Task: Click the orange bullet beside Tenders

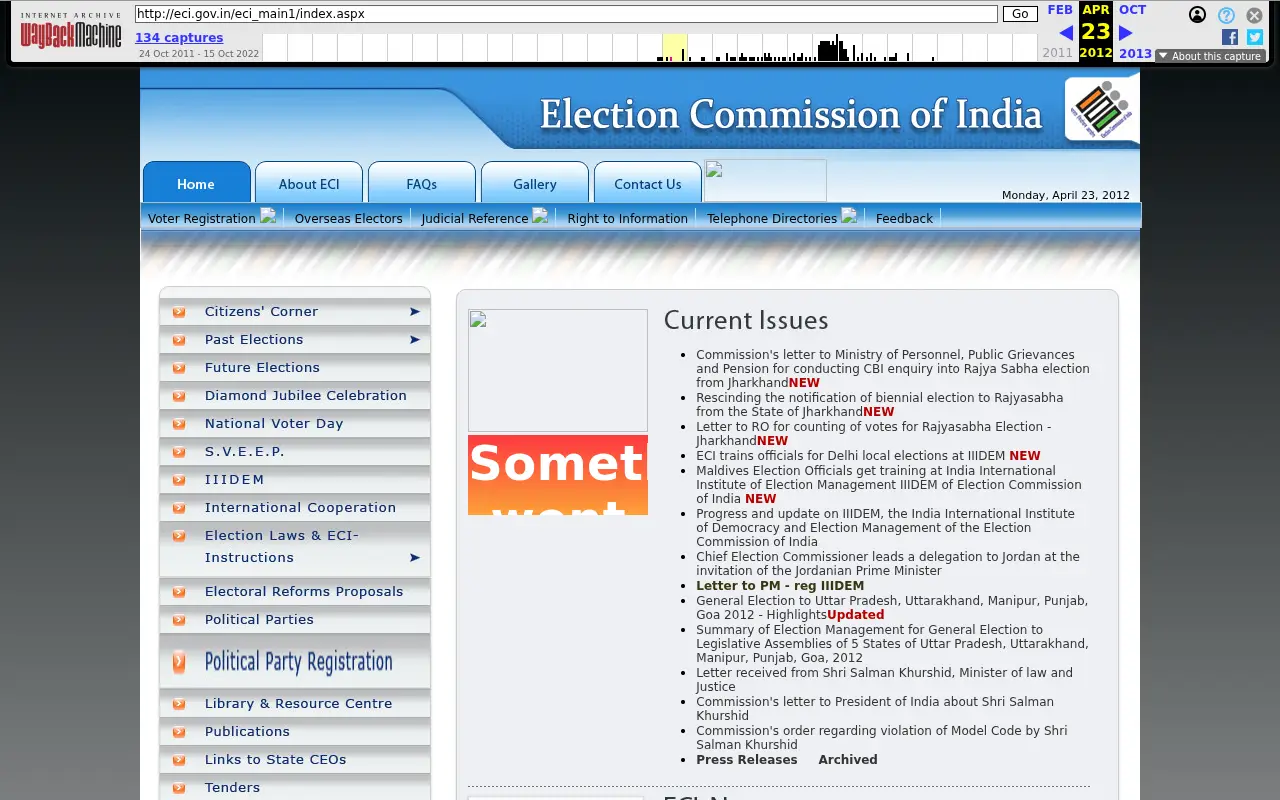Action: click(179, 788)
